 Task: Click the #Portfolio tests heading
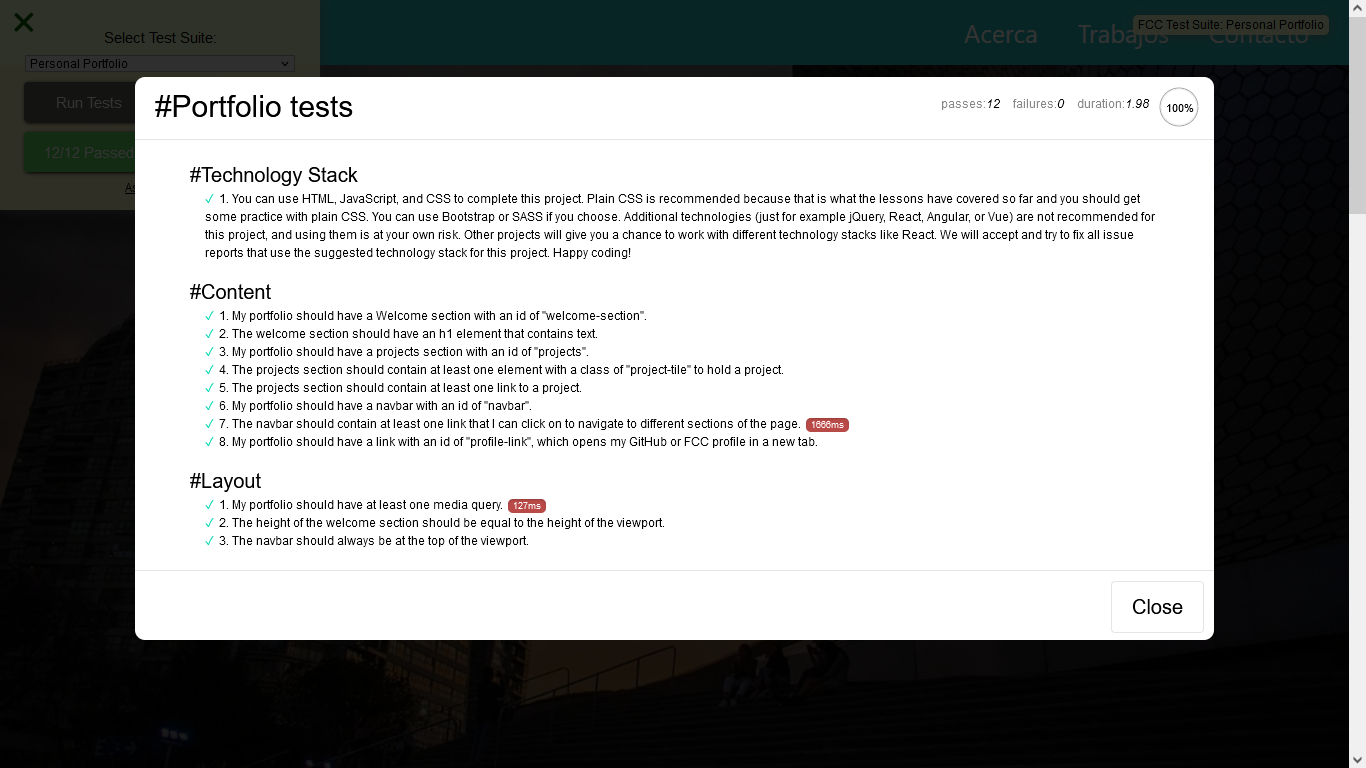point(254,107)
